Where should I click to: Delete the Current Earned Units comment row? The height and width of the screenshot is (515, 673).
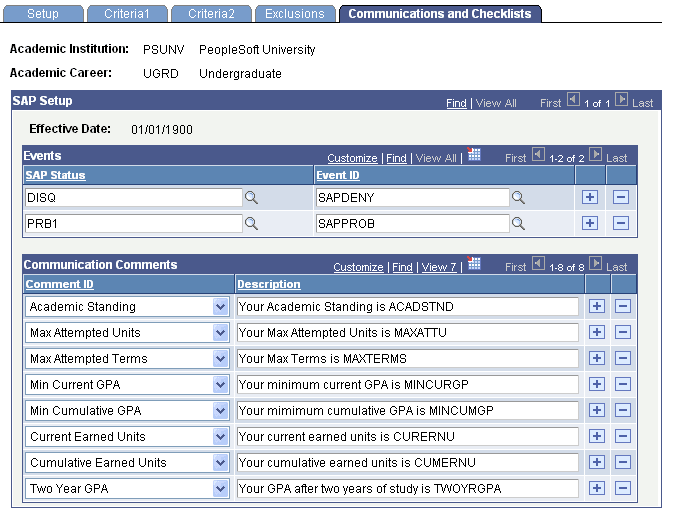623,436
